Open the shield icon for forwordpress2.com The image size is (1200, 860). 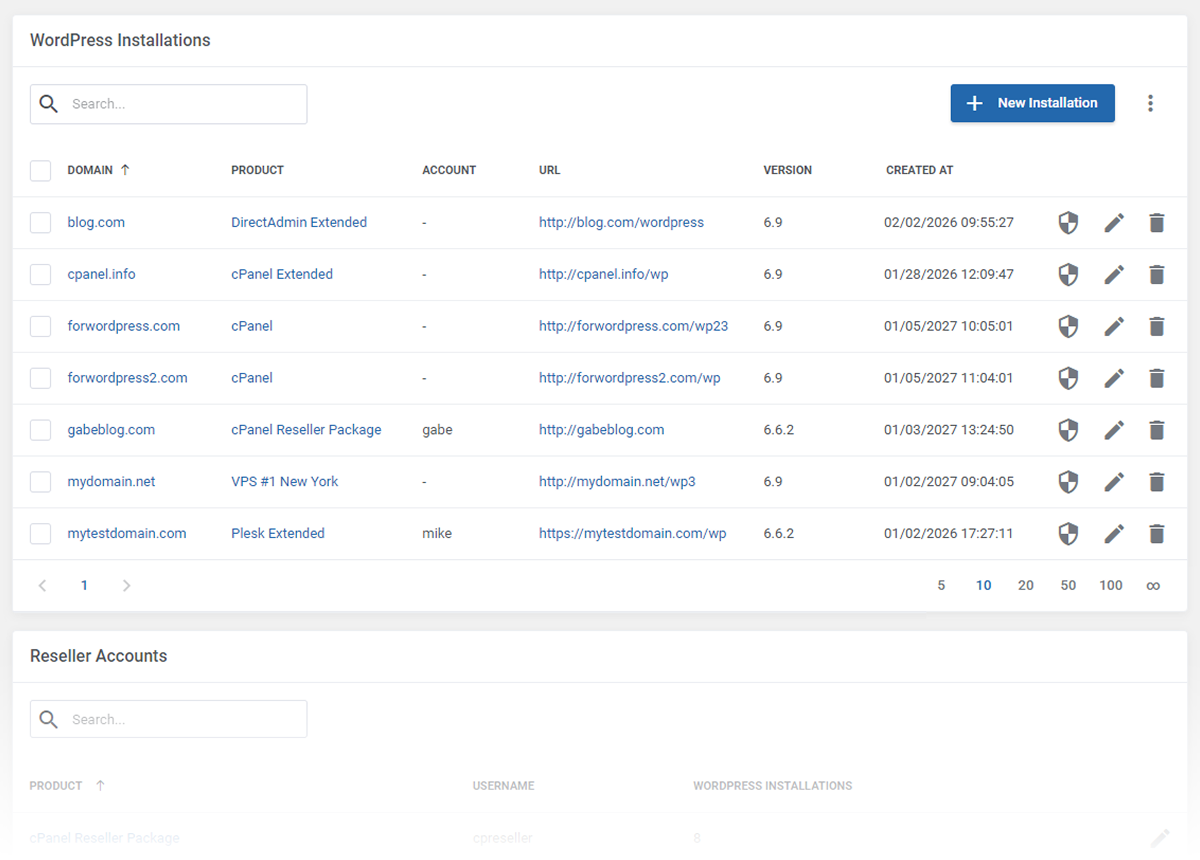pyautogui.click(x=1068, y=379)
